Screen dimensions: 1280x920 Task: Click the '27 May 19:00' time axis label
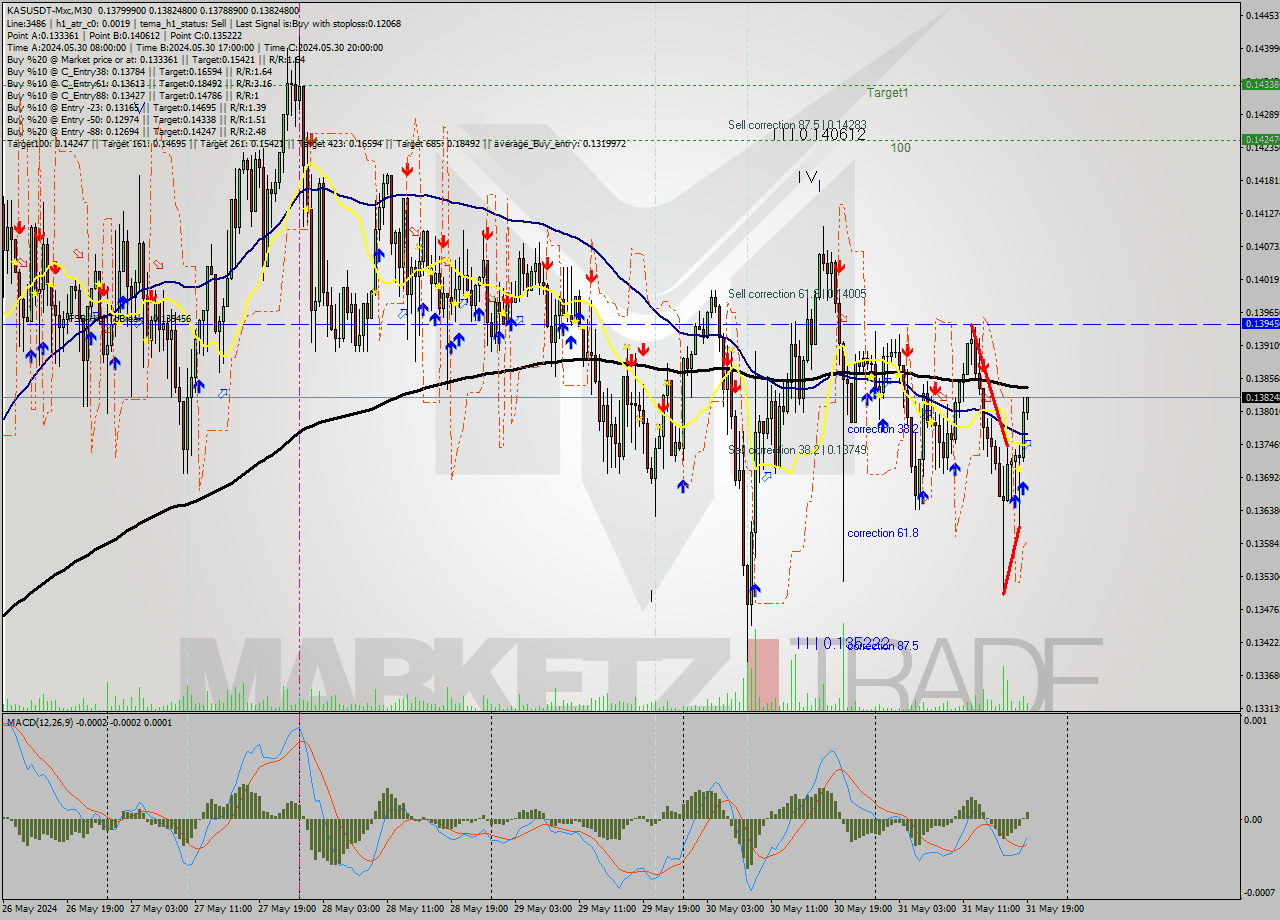[x=287, y=909]
